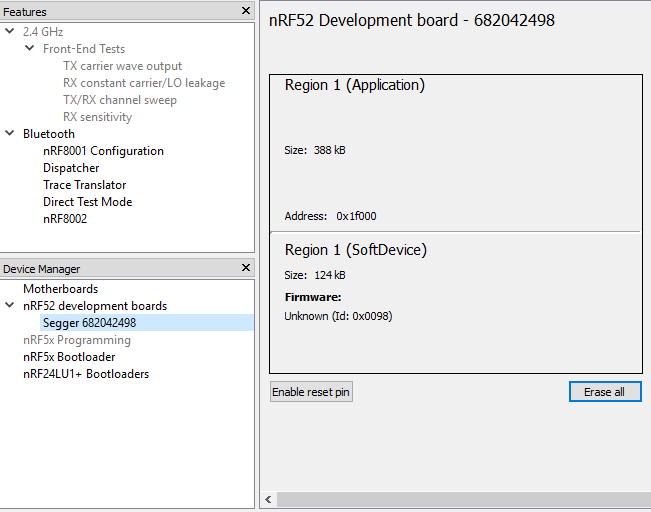Select RX sensitivity test
The height and width of the screenshot is (512, 651).
[98, 117]
